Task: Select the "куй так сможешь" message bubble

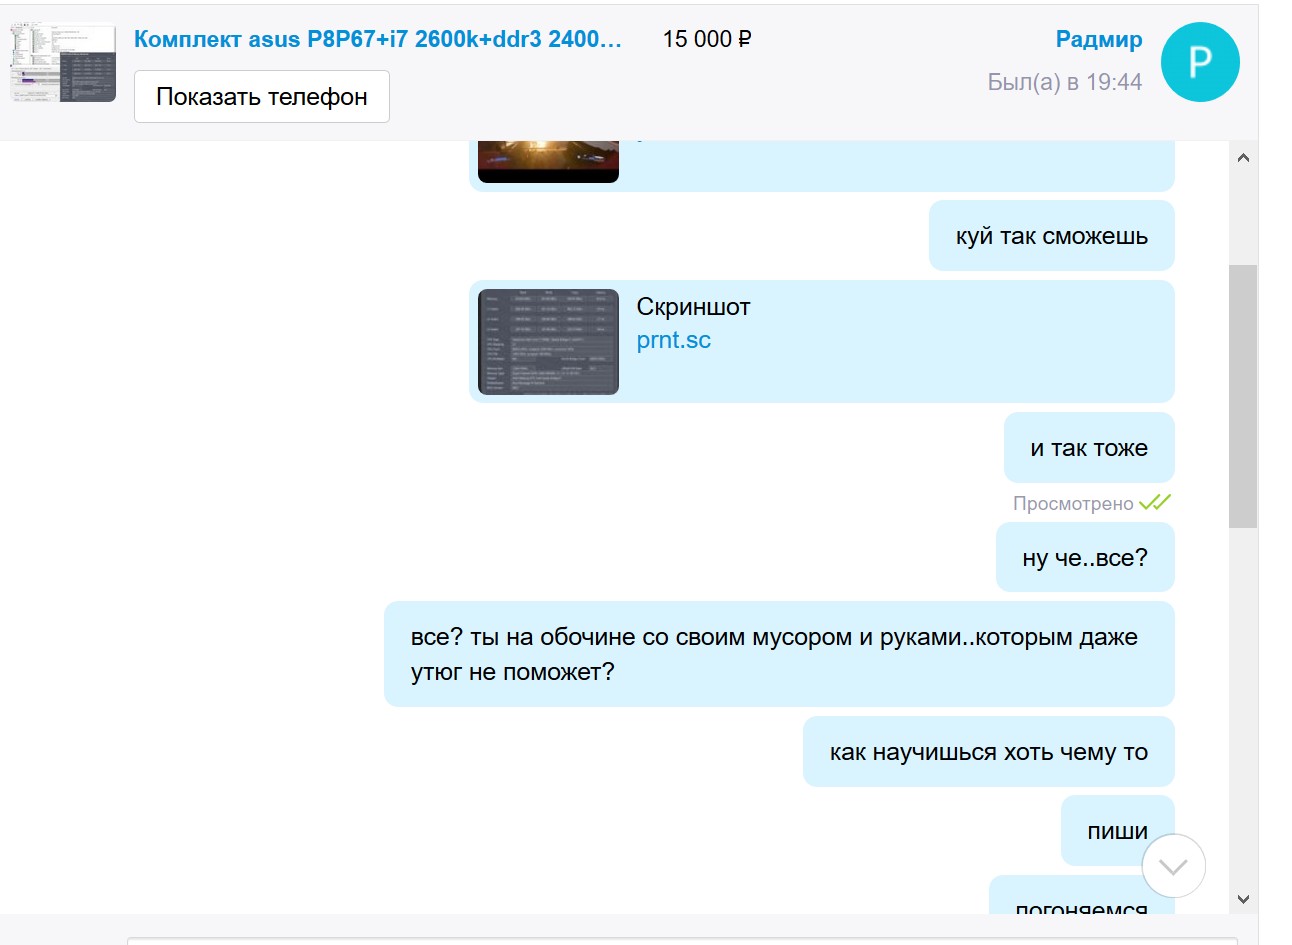Action: [1051, 236]
